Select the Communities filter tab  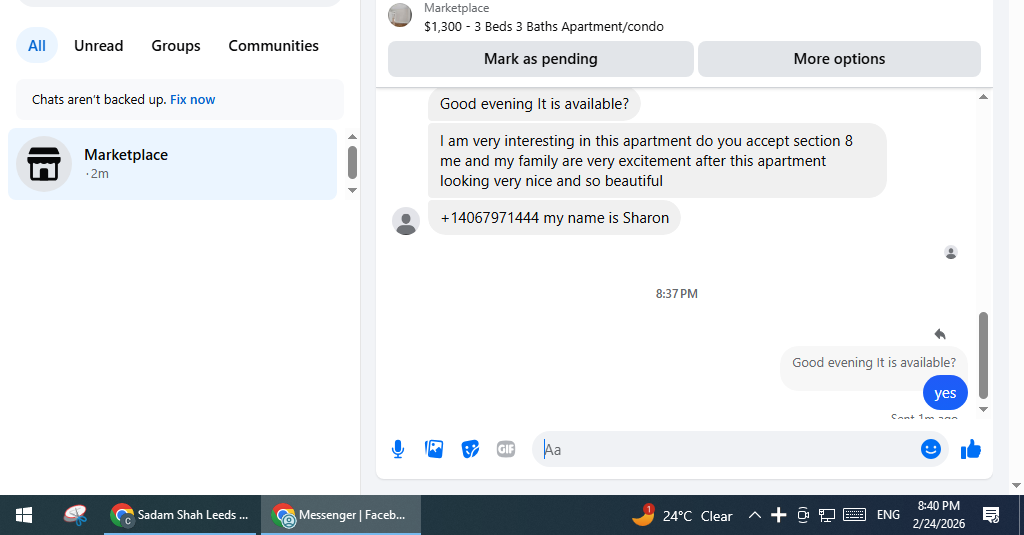click(274, 46)
